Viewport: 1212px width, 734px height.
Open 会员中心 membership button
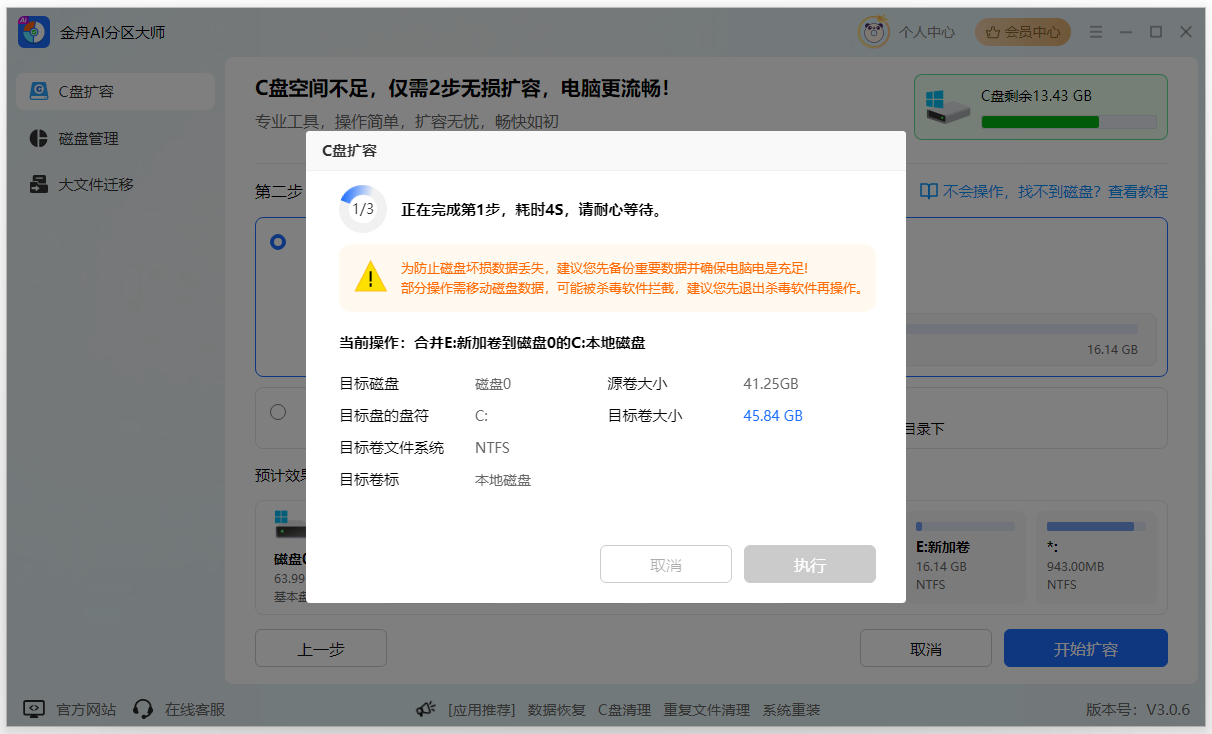point(1022,32)
